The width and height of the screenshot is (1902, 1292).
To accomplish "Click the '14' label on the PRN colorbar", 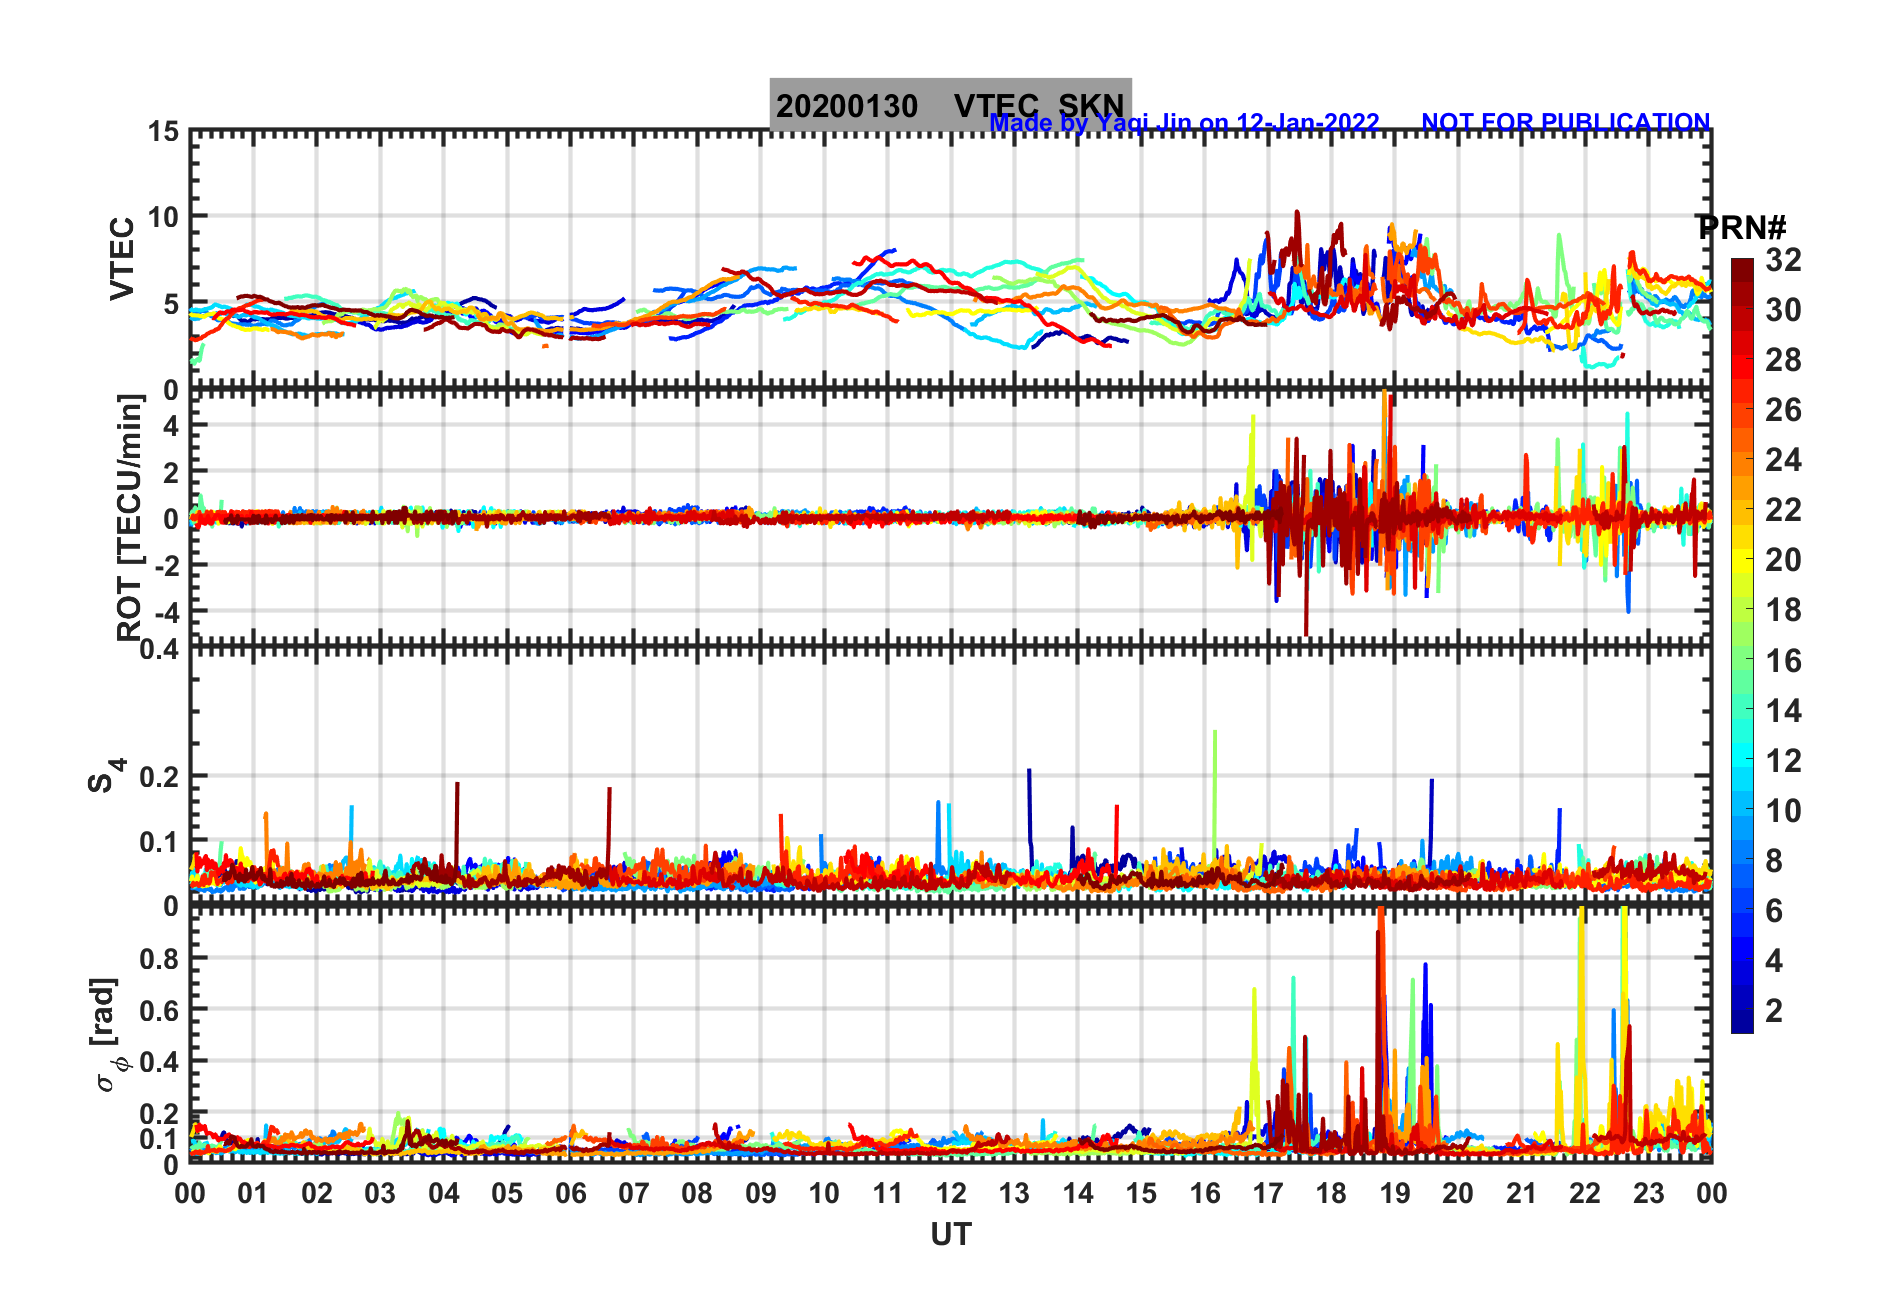I will coord(1783,711).
